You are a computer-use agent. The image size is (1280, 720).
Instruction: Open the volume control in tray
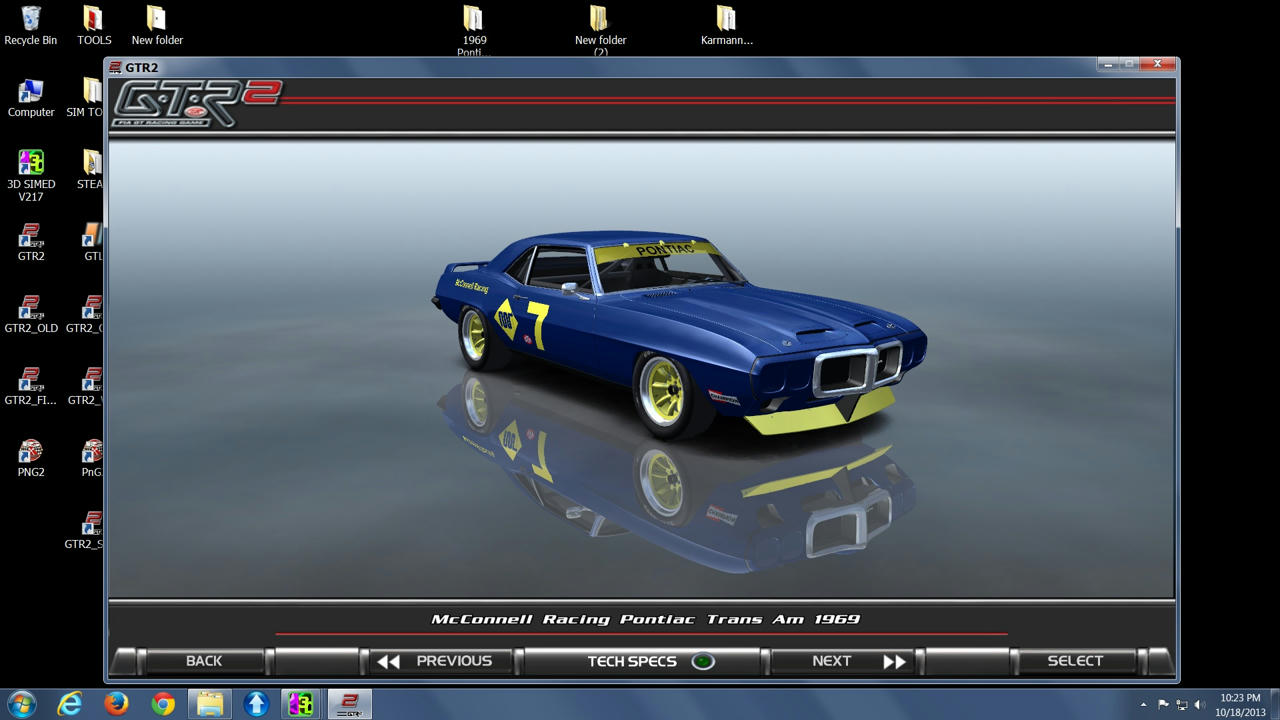pos(1200,705)
